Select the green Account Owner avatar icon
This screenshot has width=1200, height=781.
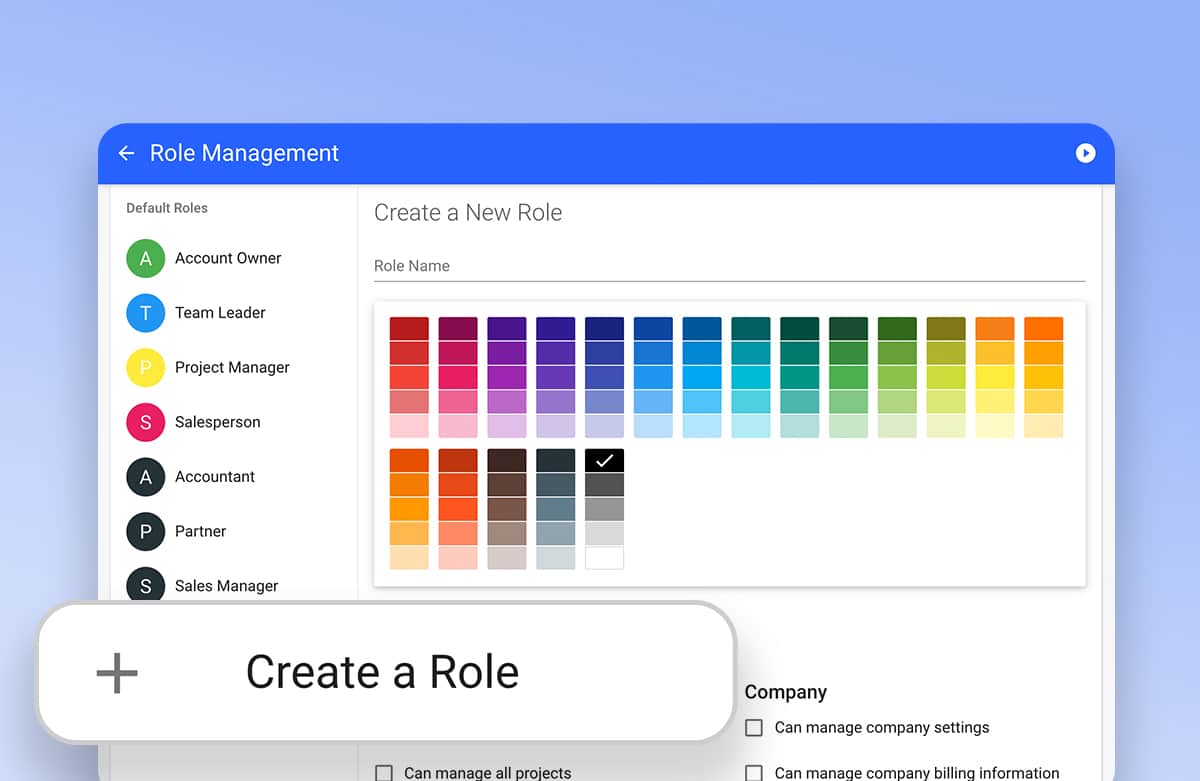click(x=145, y=258)
